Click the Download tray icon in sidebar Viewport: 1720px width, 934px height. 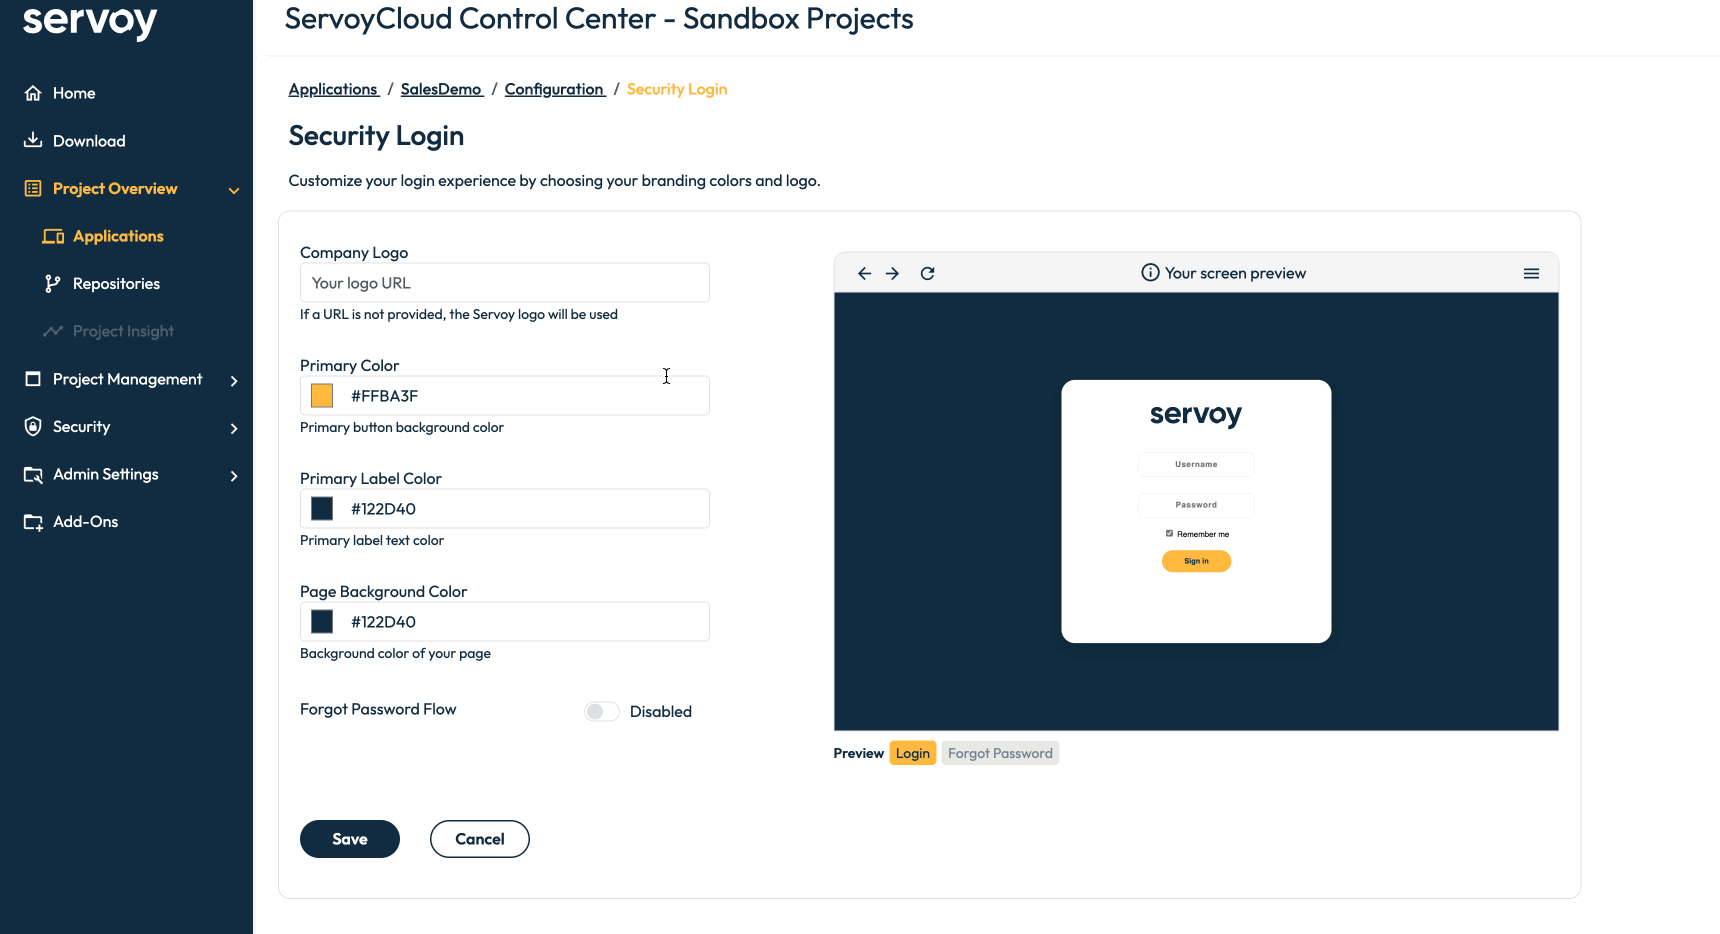click(x=33, y=140)
